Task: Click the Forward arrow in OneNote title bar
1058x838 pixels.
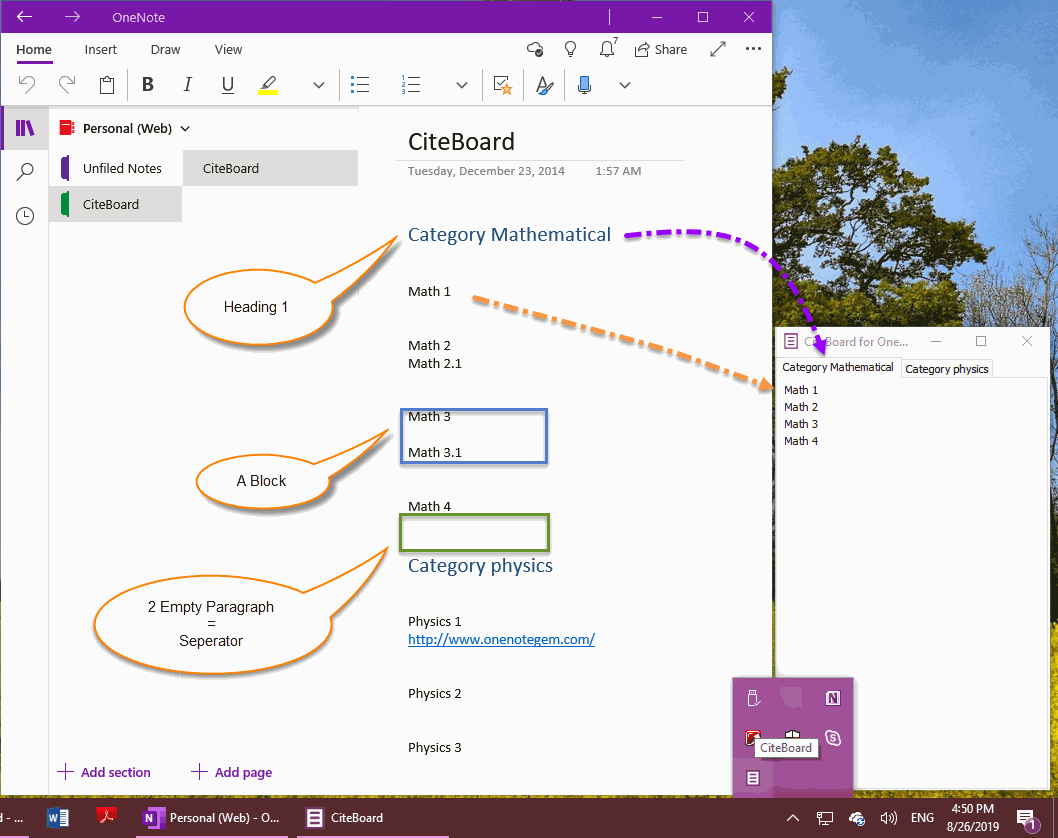Action: [72, 17]
